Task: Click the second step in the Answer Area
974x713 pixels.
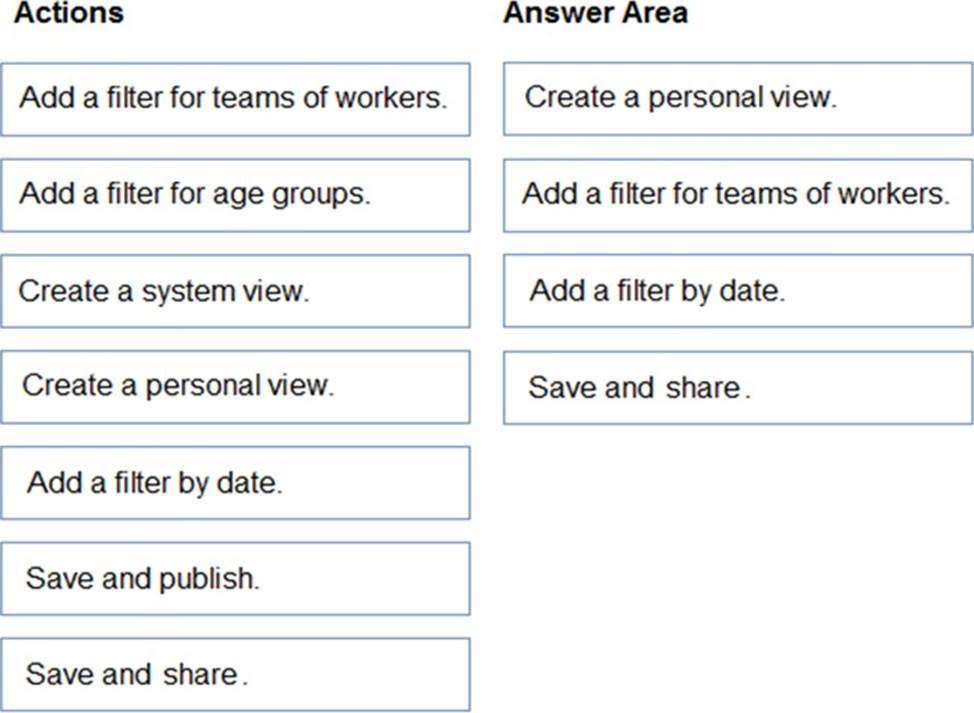Action: 738,196
